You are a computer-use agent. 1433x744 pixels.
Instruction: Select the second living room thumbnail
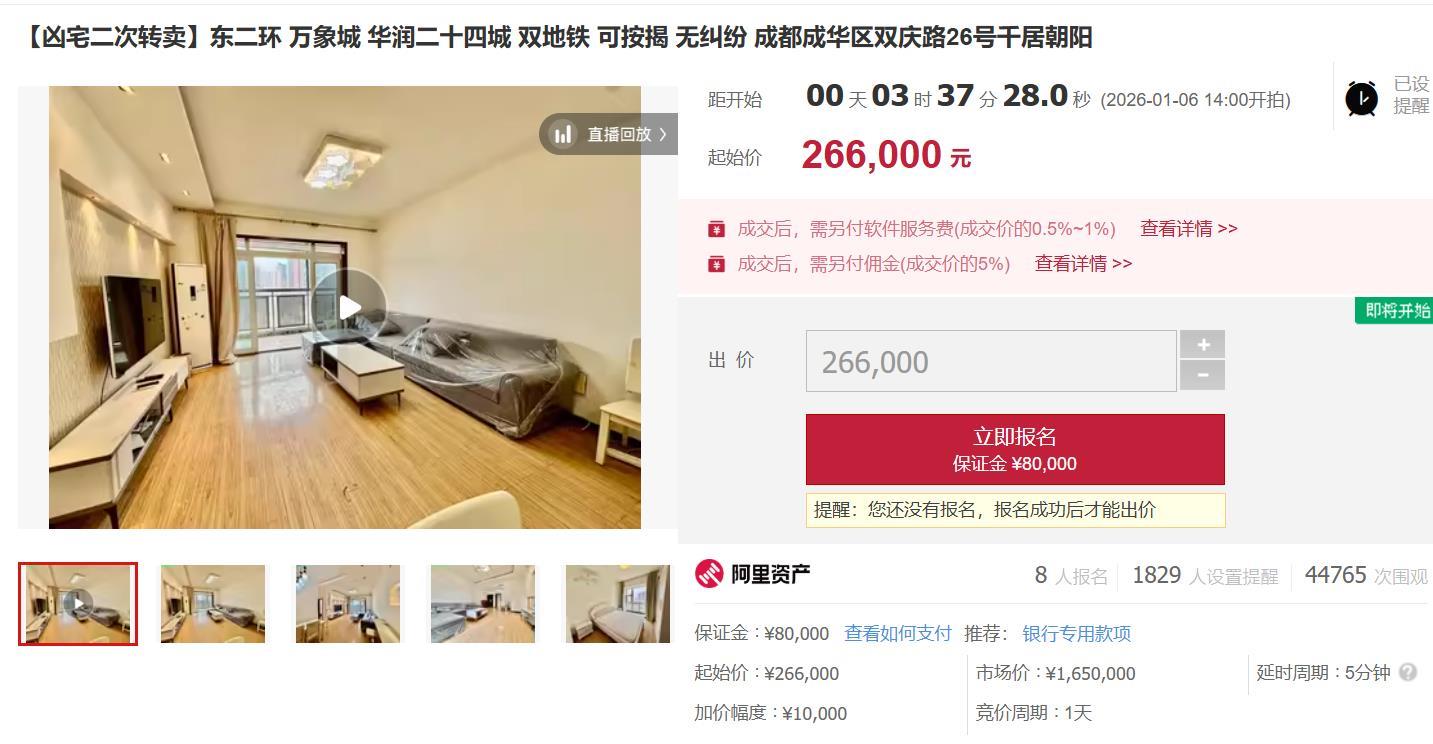pyautogui.click(x=213, y=604)
